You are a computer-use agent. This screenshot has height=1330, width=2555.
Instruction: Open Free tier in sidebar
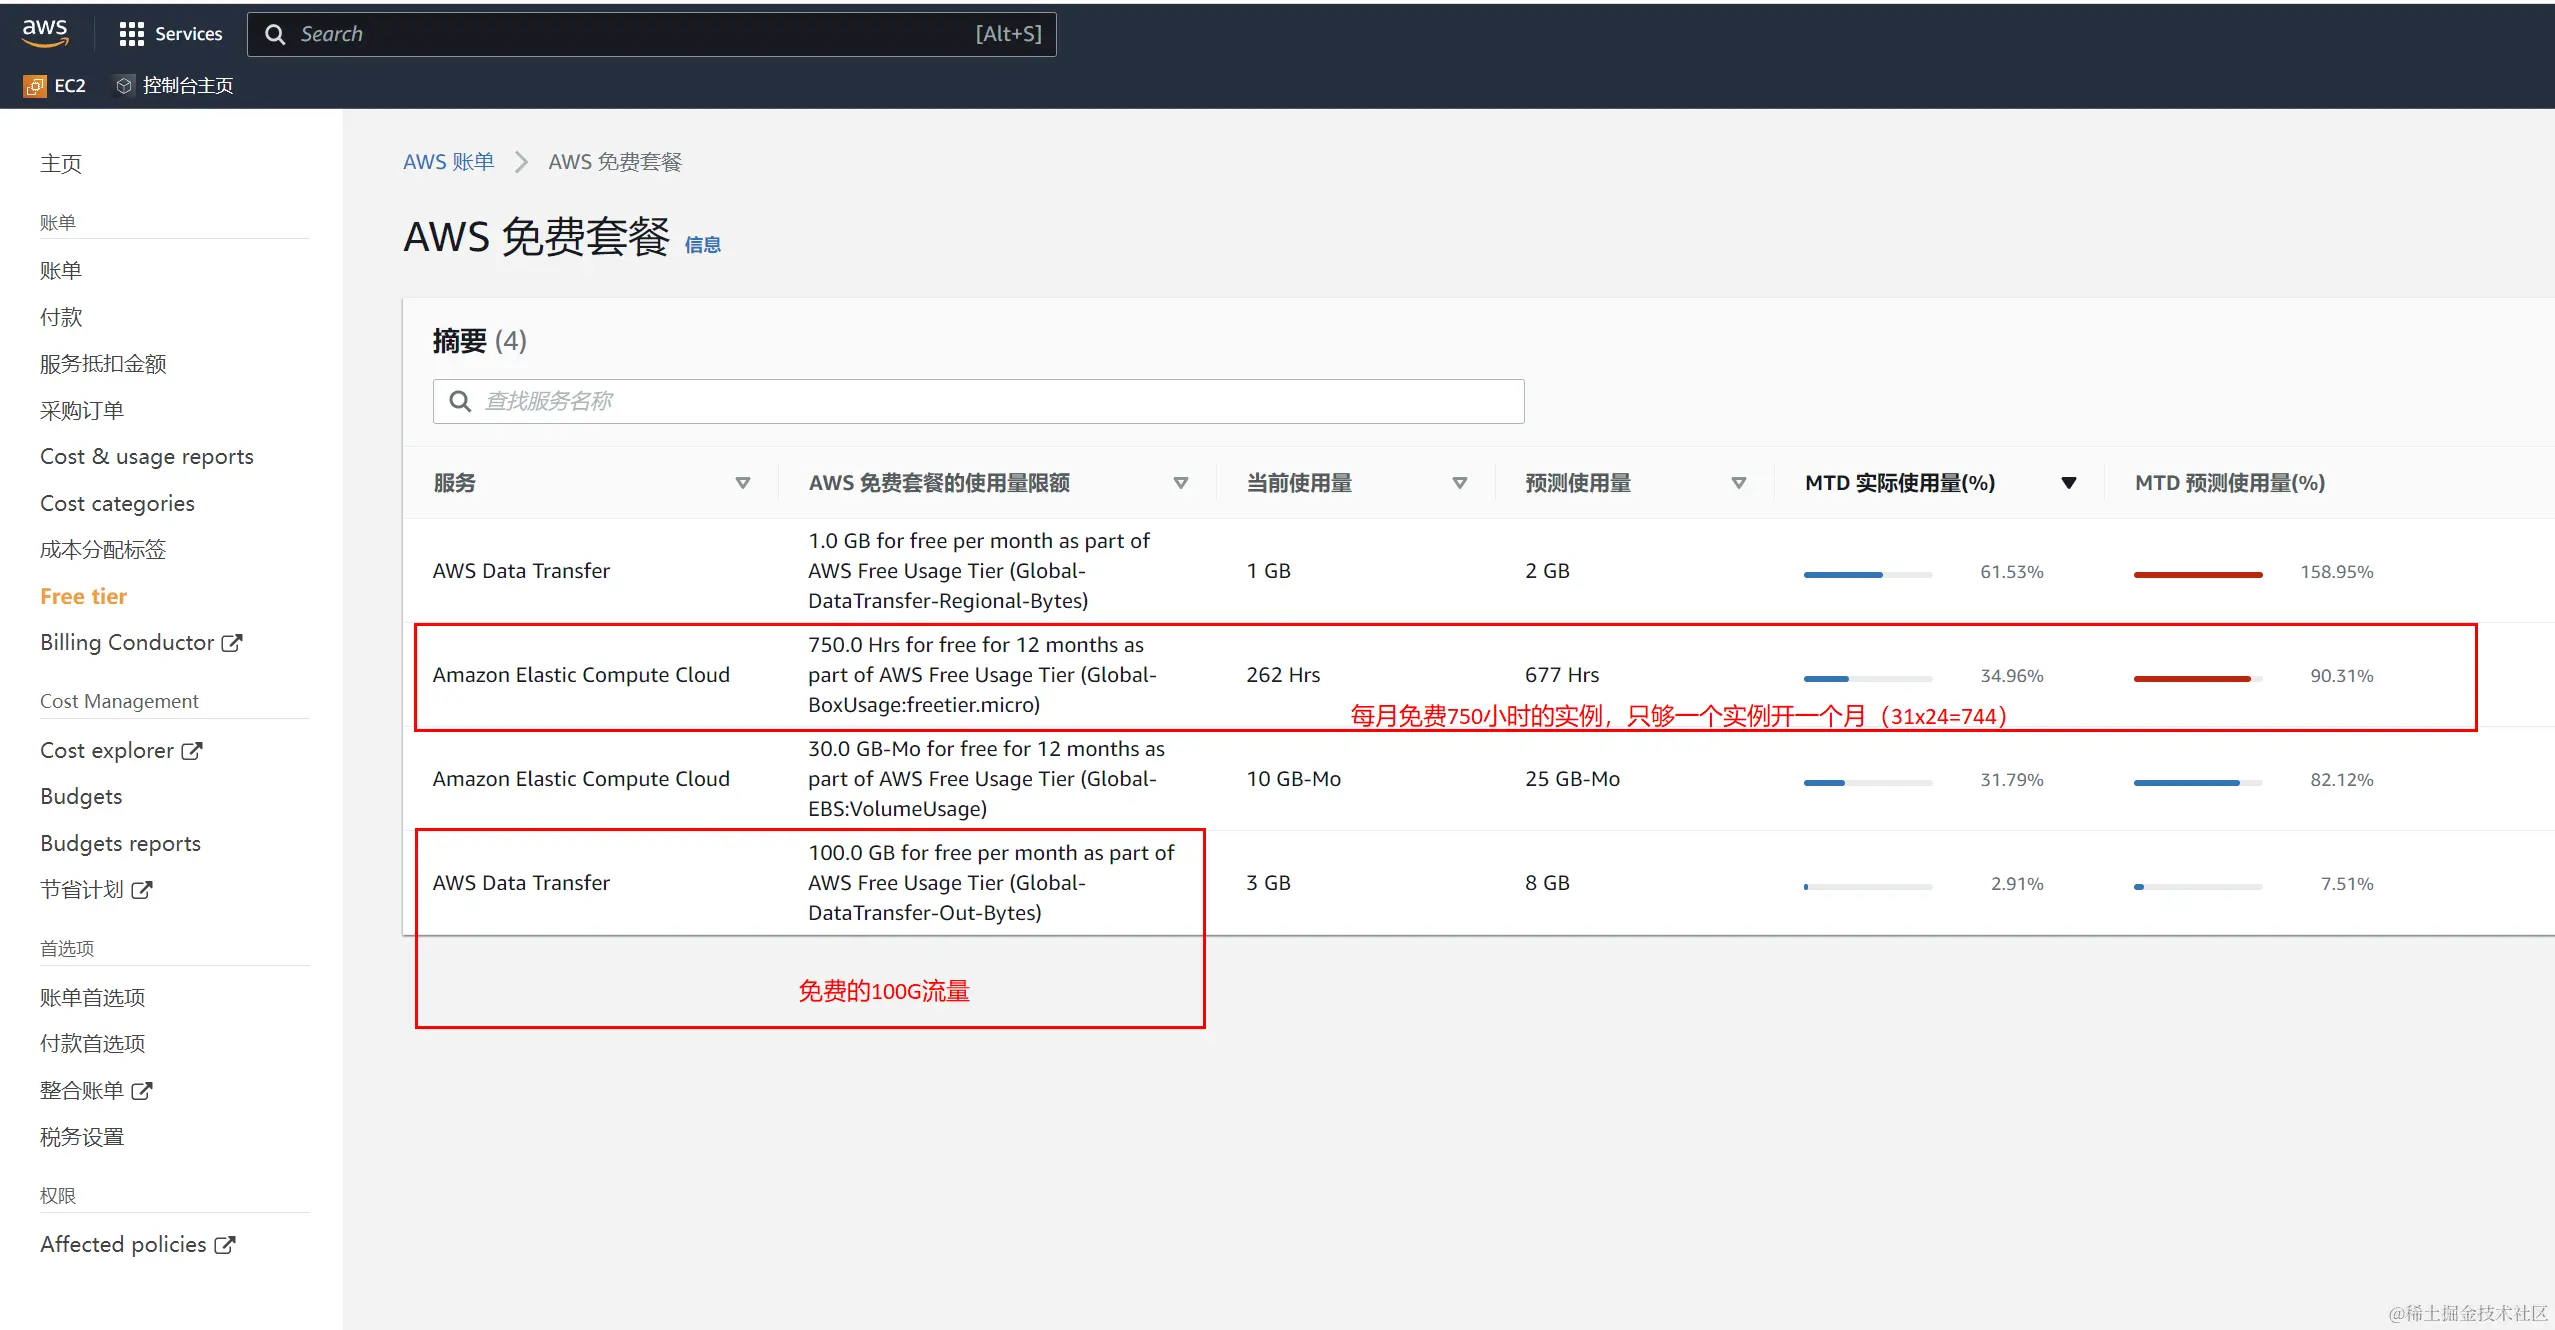(x=83, y=597)
